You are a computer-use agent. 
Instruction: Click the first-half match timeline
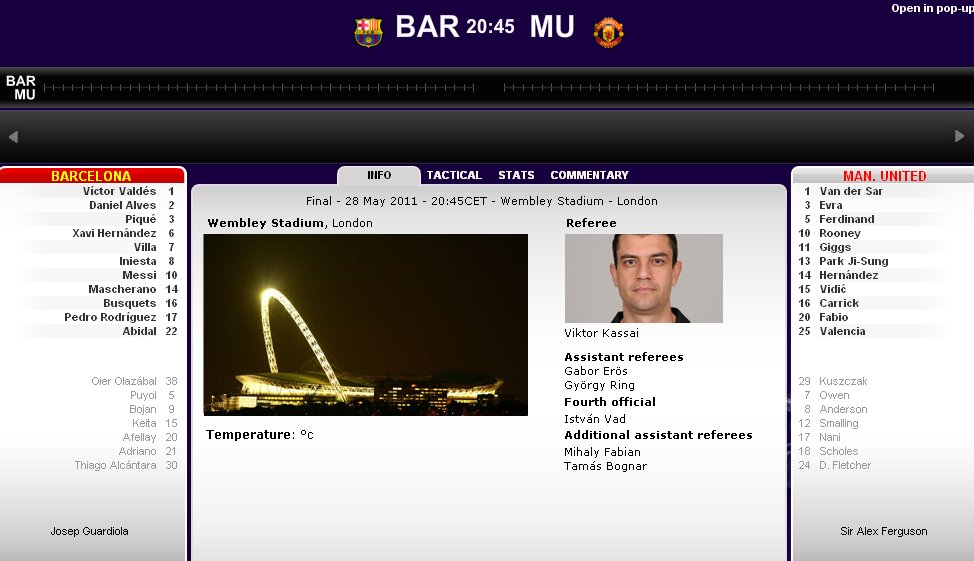259,88
